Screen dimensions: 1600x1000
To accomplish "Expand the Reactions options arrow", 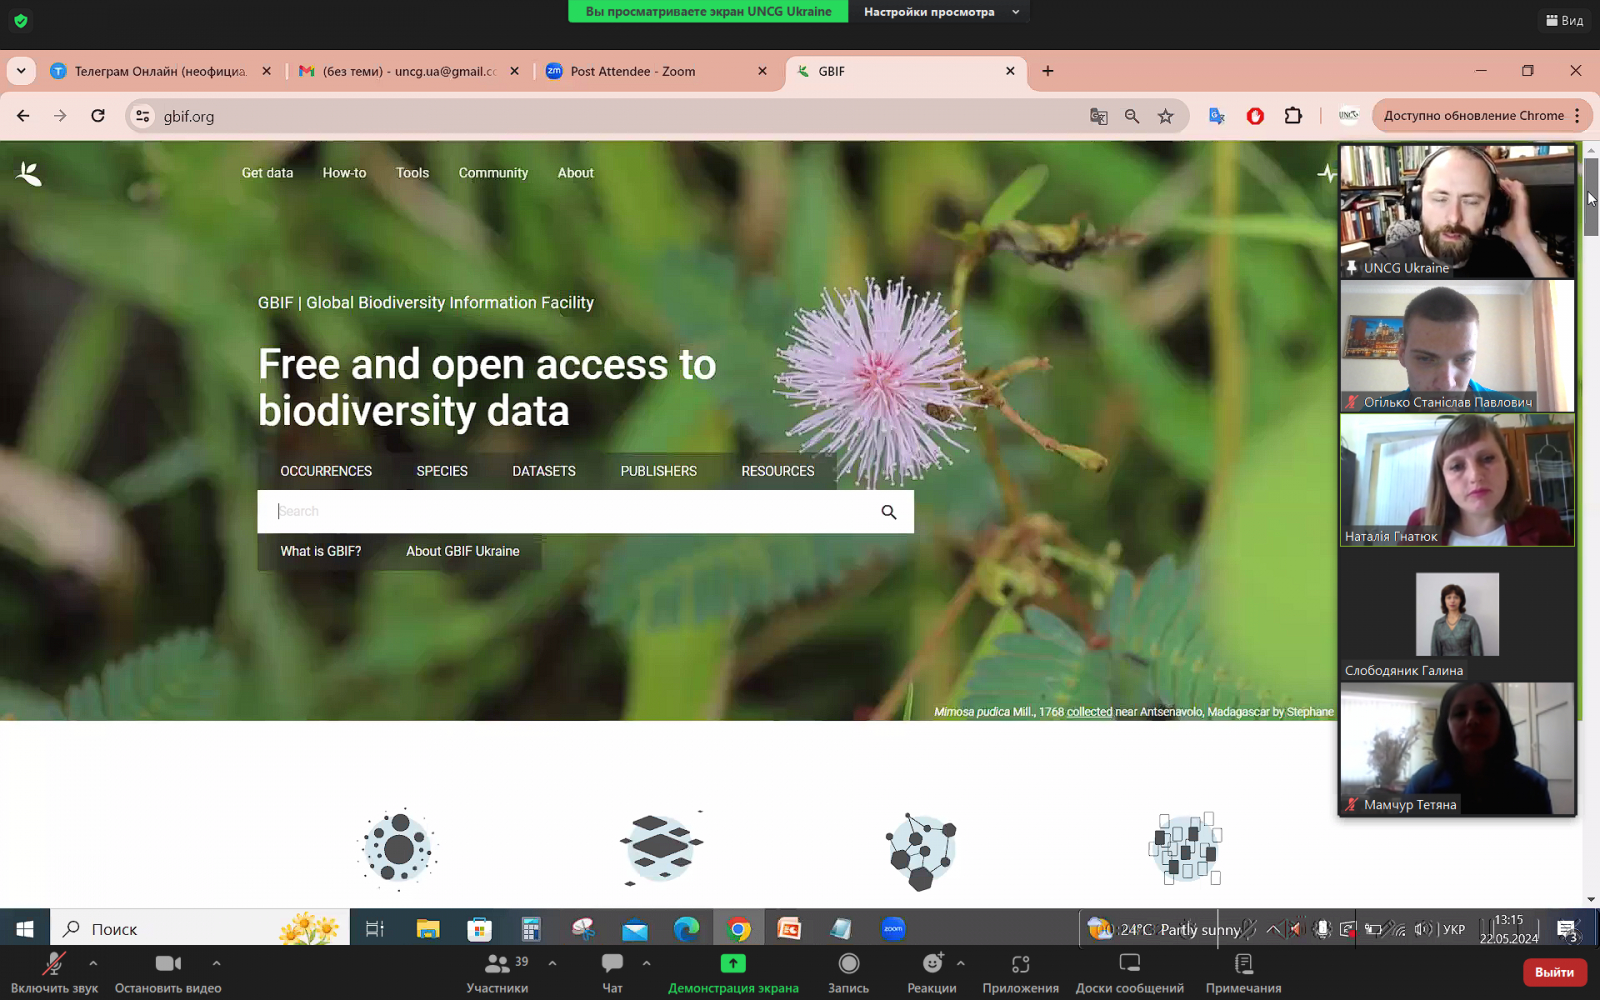I will [x=960, y=964].
